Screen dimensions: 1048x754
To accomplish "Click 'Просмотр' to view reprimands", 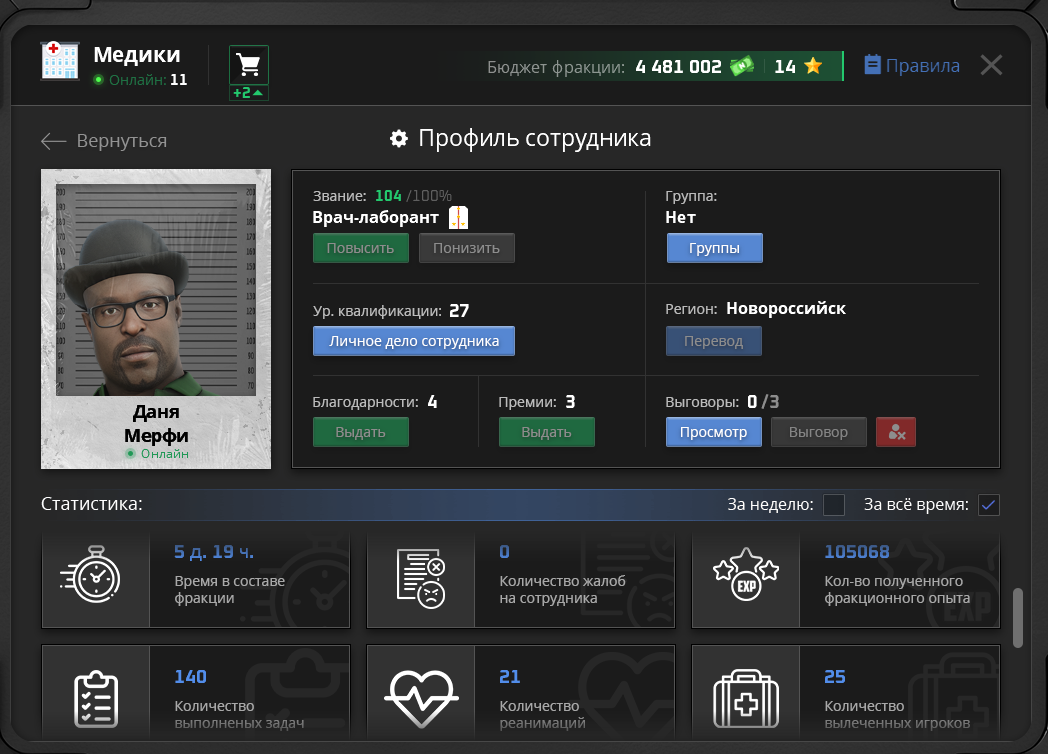I will 713,432.
